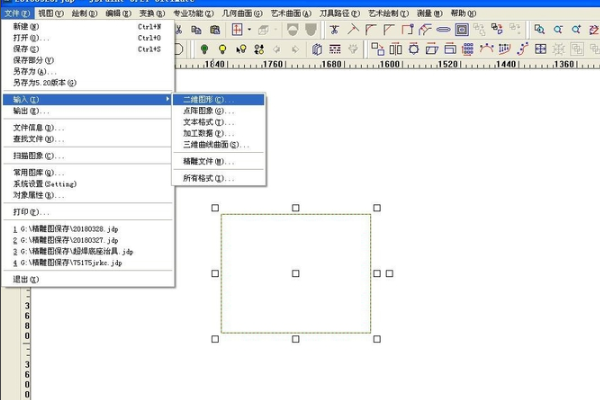Click the bottom-right selection handle of rectangle

377,339
